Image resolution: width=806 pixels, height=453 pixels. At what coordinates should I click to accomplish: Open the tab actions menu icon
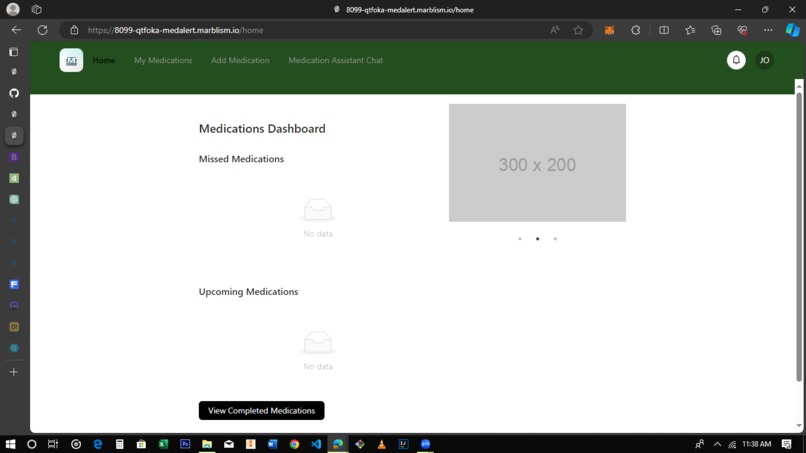tap(14, 51)
